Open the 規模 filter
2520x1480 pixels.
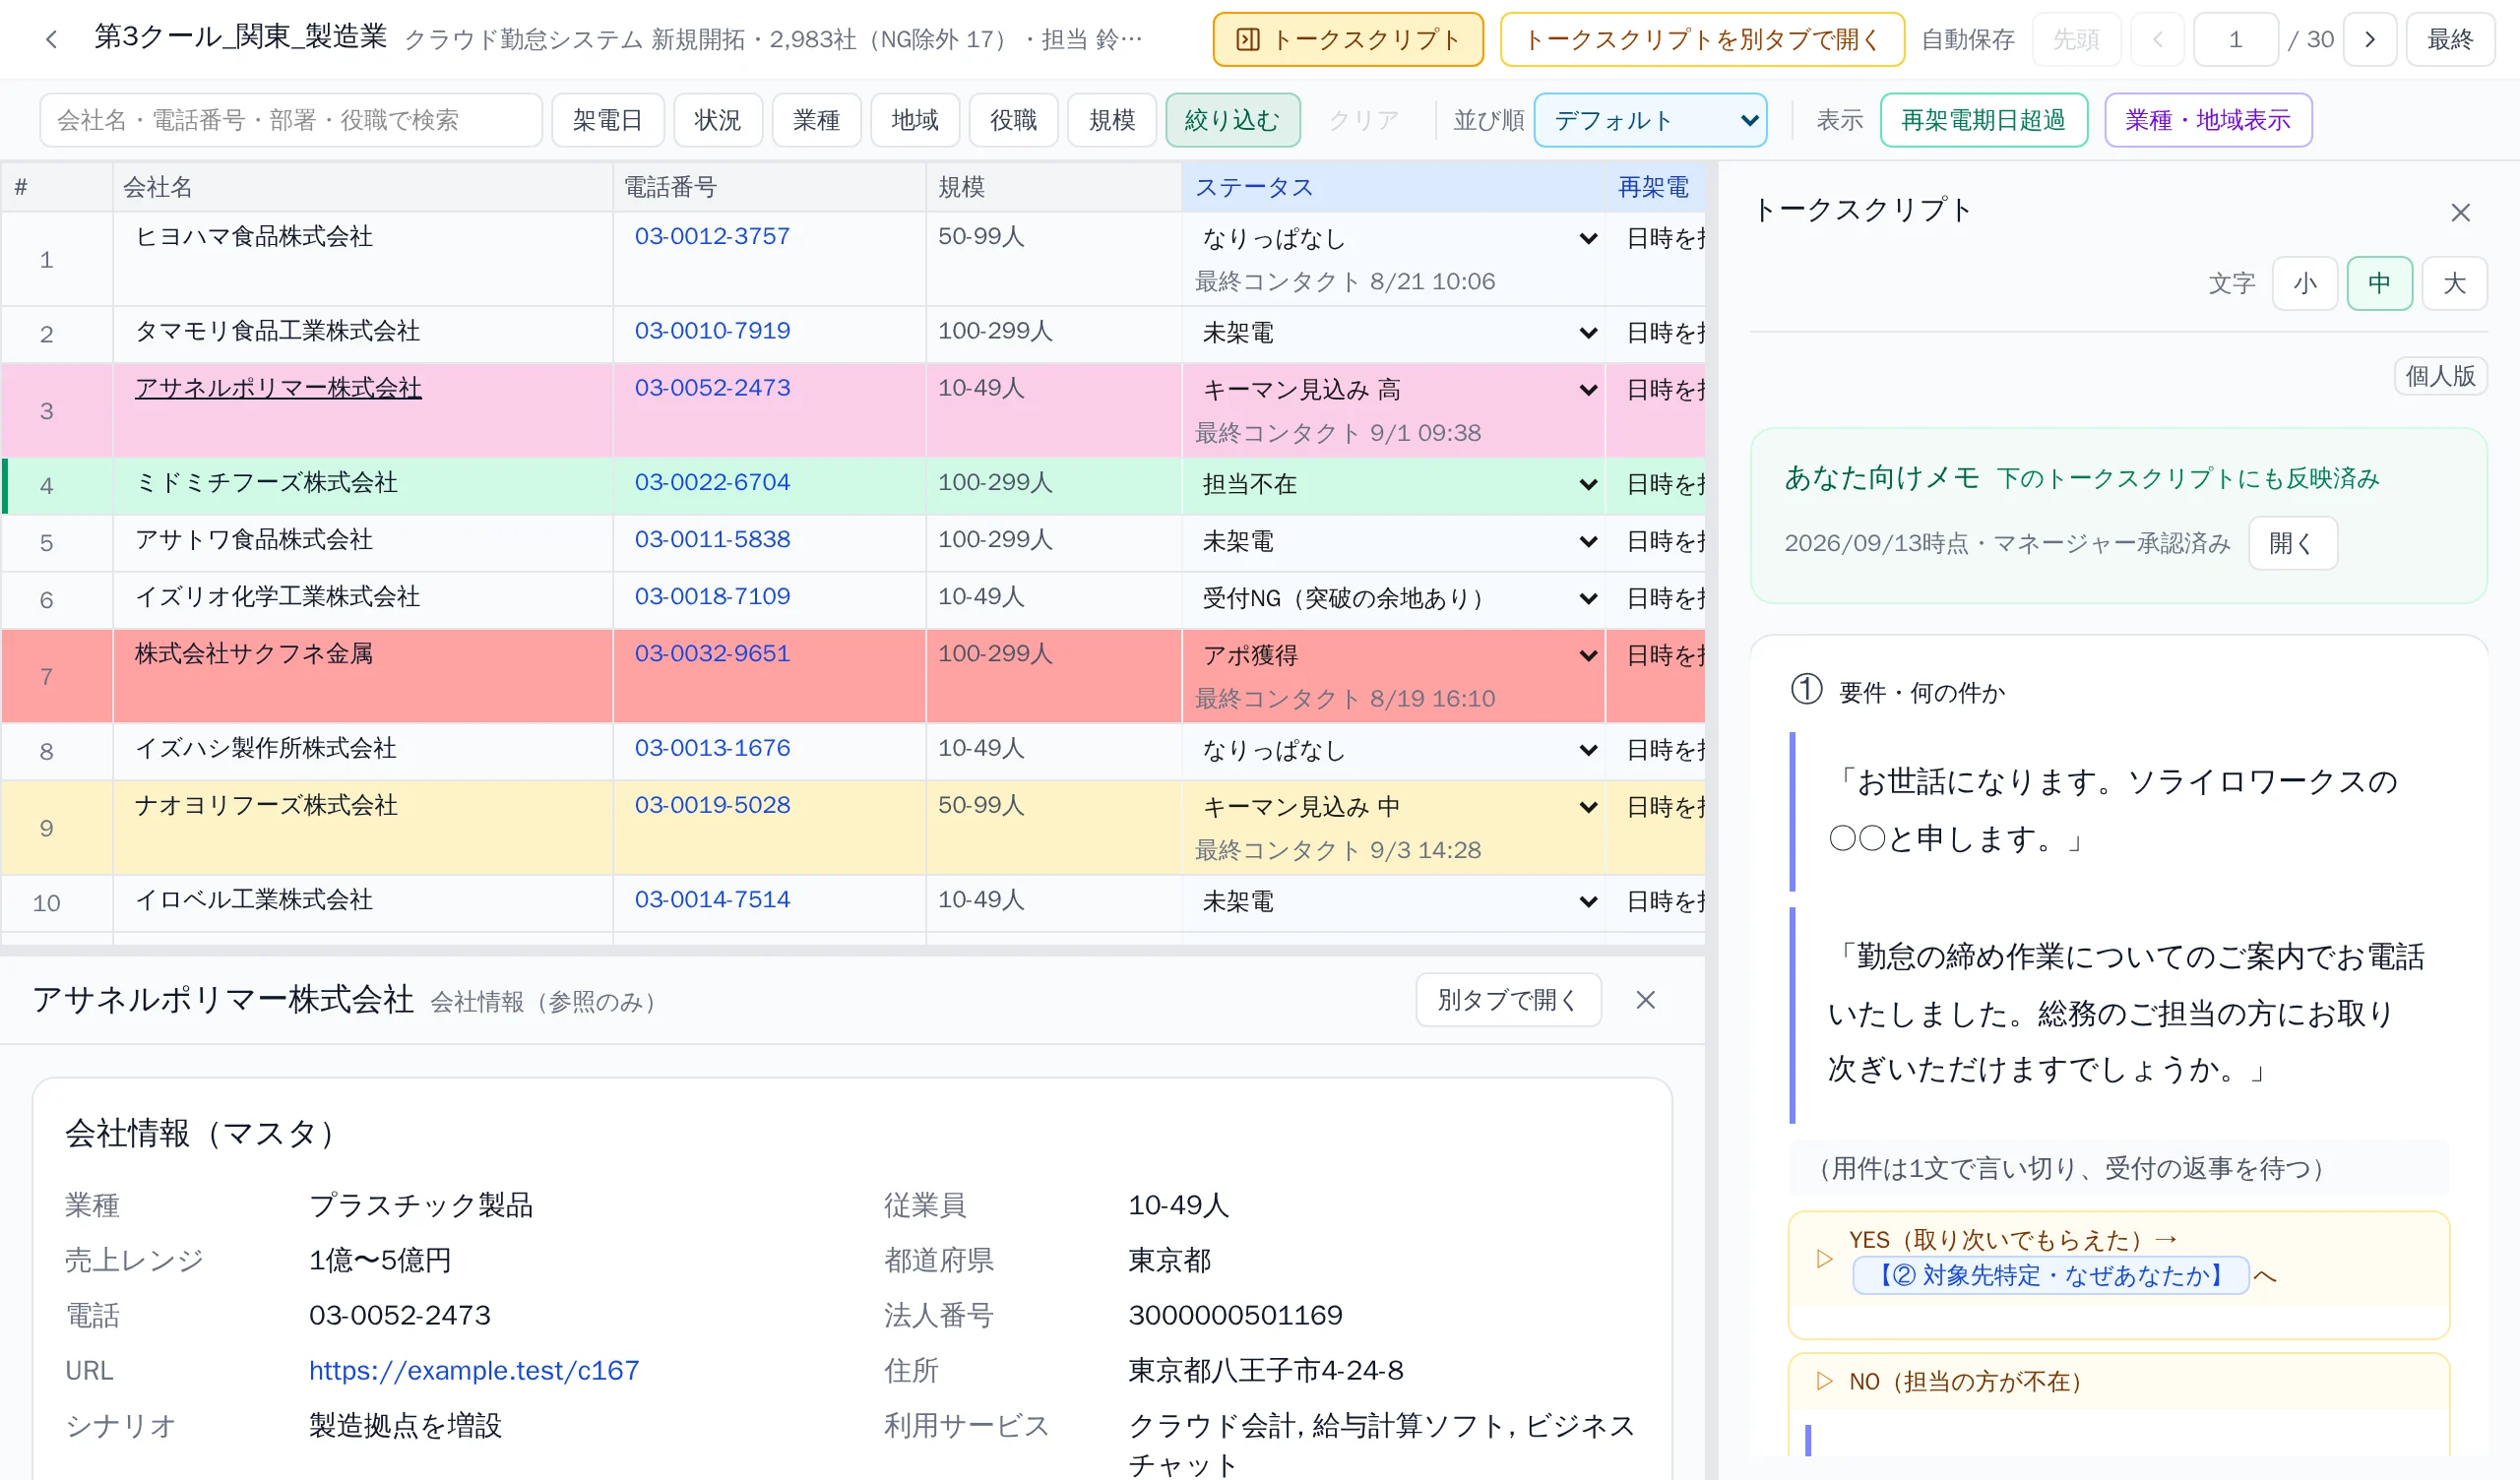tap(1112, 120)
